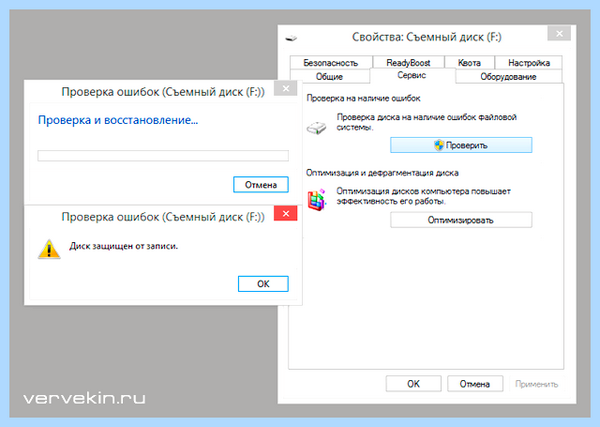The image size is (600, 427).
Task: Close the Проверка и восстановление dialog
Action: coord(286,88)
